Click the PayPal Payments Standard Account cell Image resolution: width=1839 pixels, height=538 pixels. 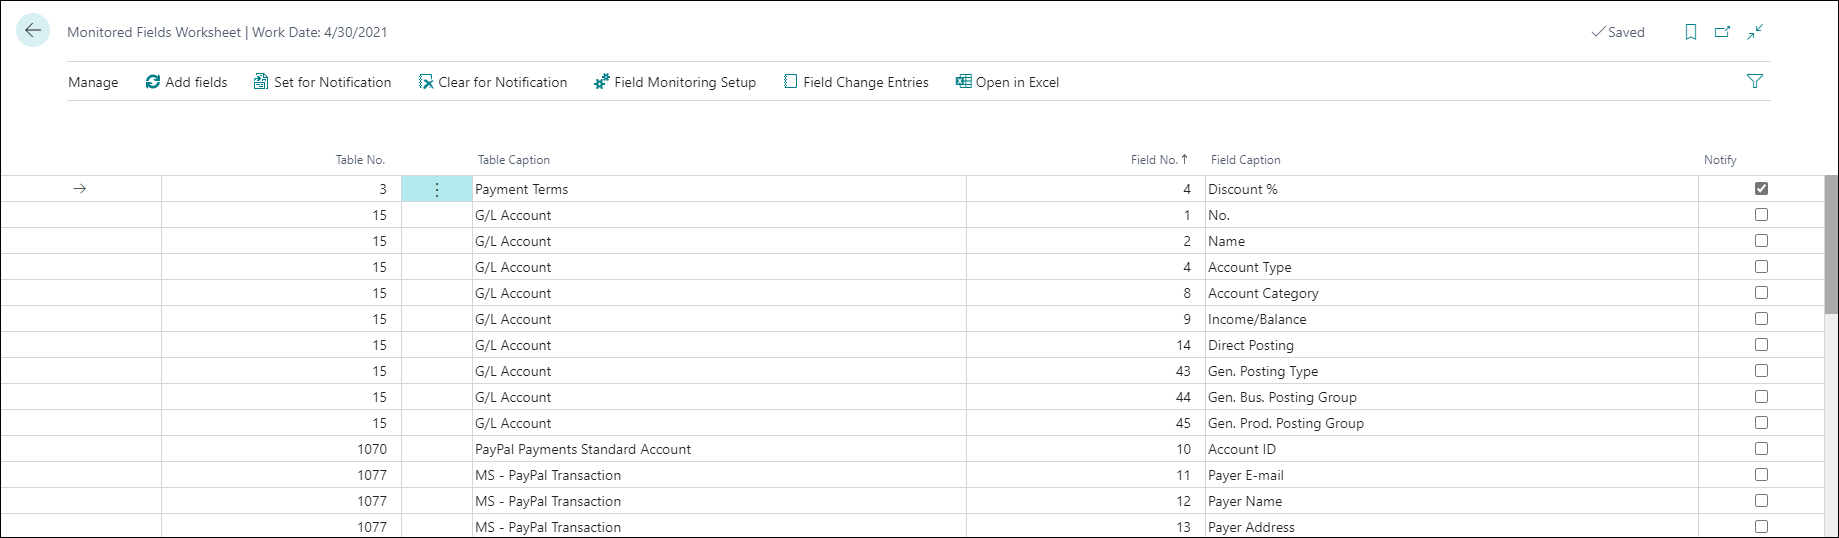point(719,449)
